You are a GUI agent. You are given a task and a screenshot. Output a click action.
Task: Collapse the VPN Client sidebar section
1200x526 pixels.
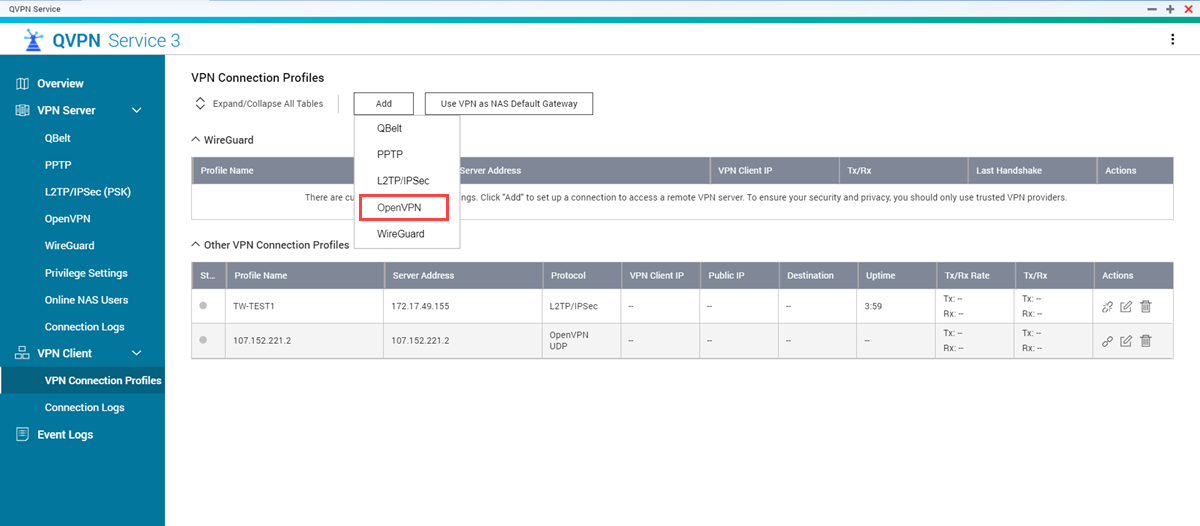click(137, 353)
